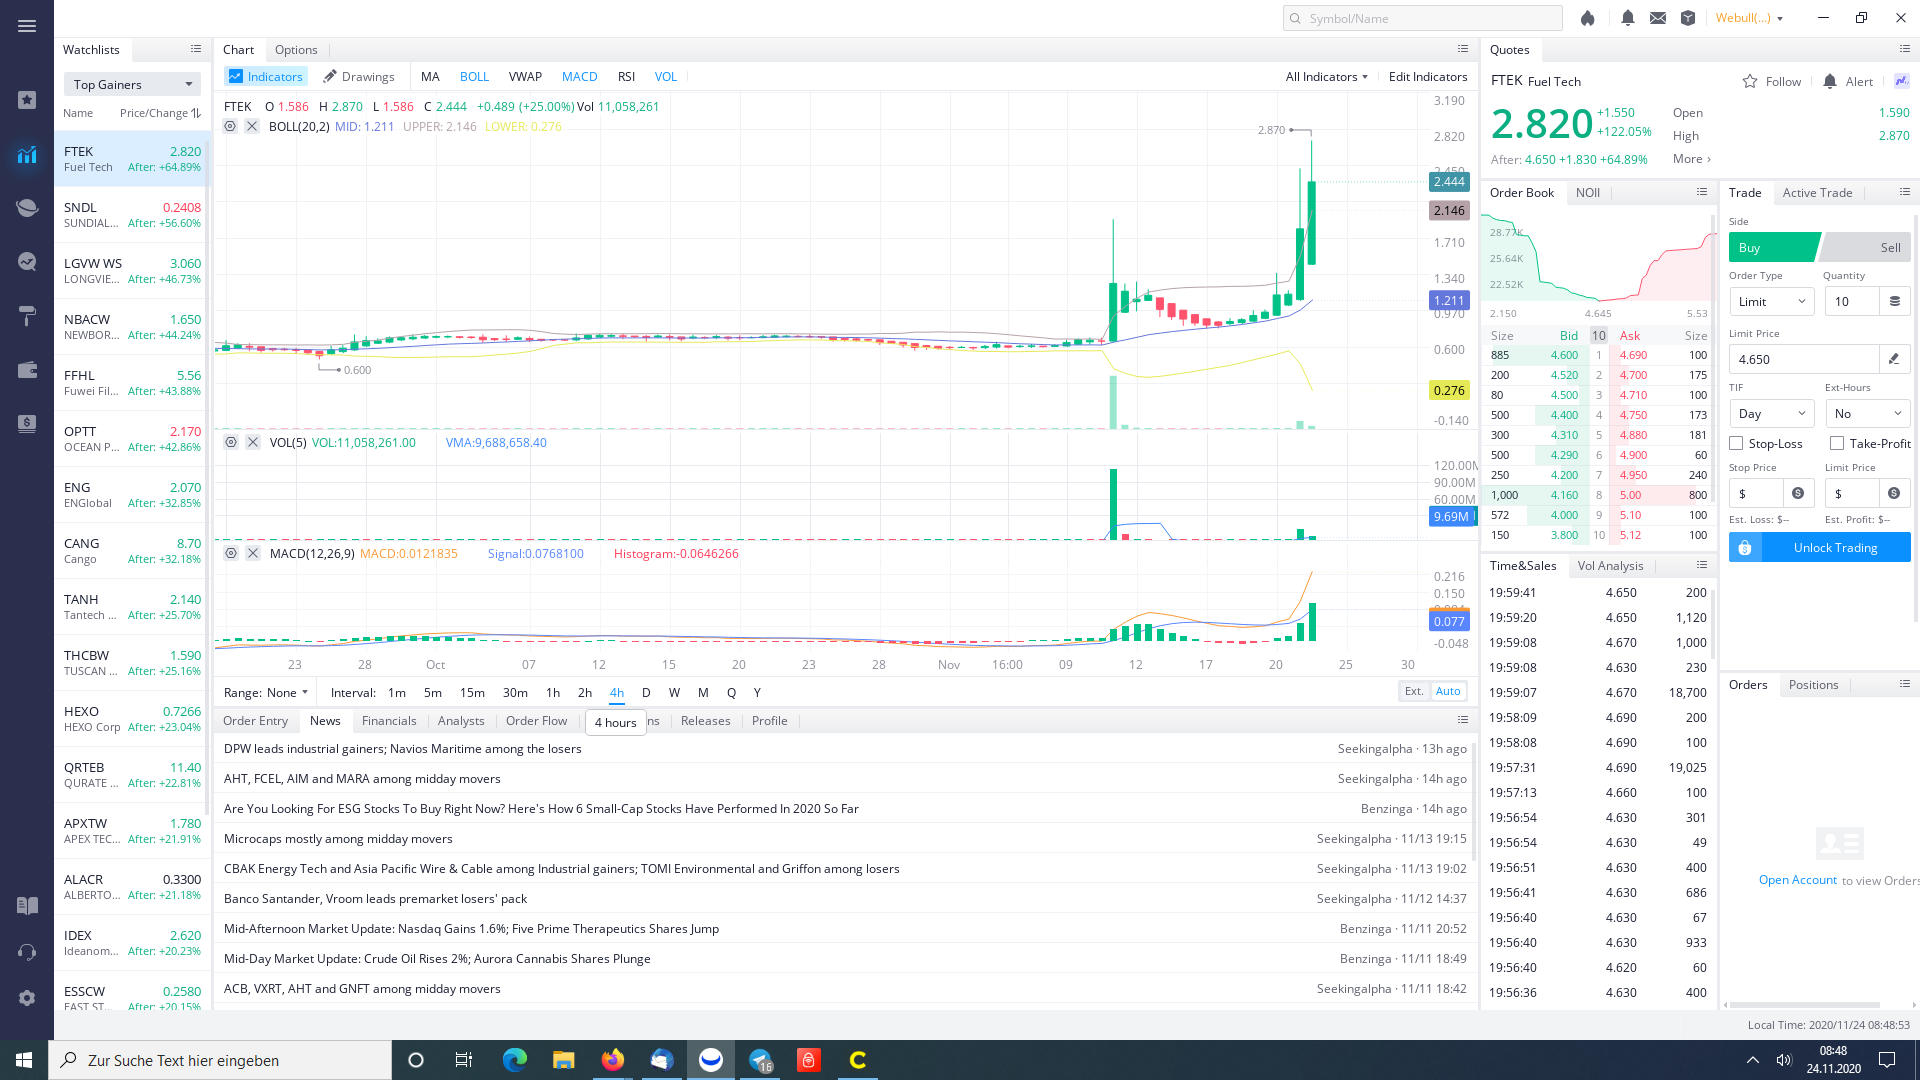Switch to the Vol Analysis tab
This screenshot has width=1920, height=1080.
coord(1610,565)
